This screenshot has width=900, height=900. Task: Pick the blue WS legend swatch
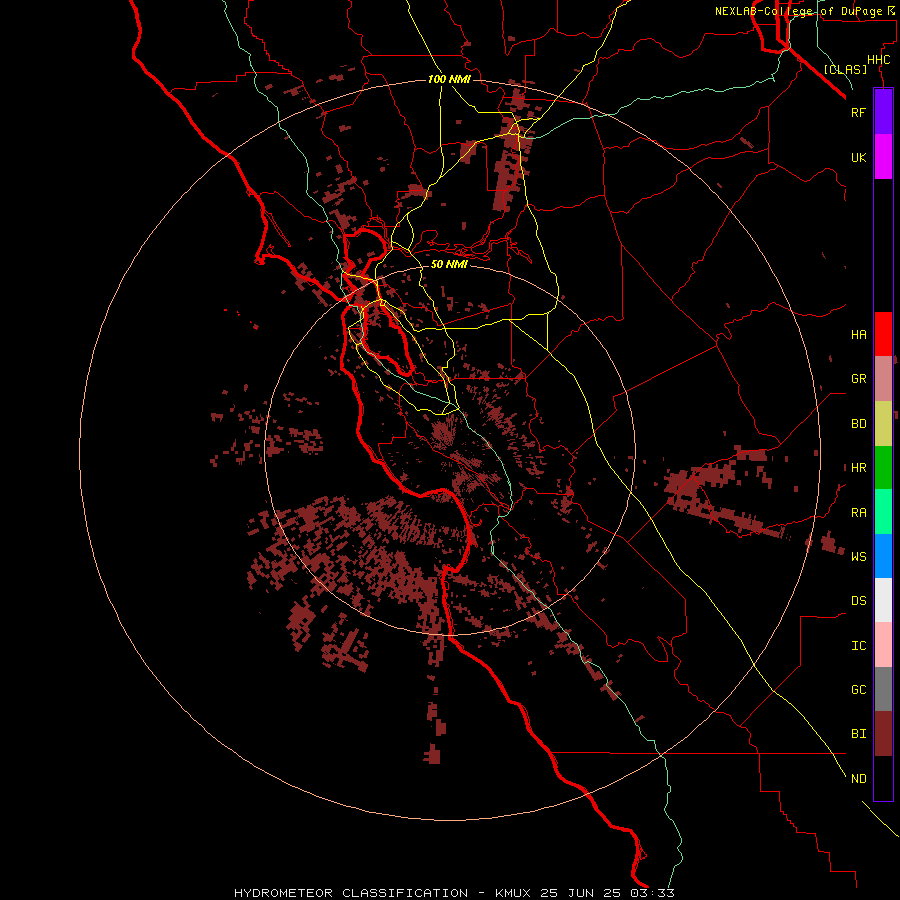pos(883,556)
